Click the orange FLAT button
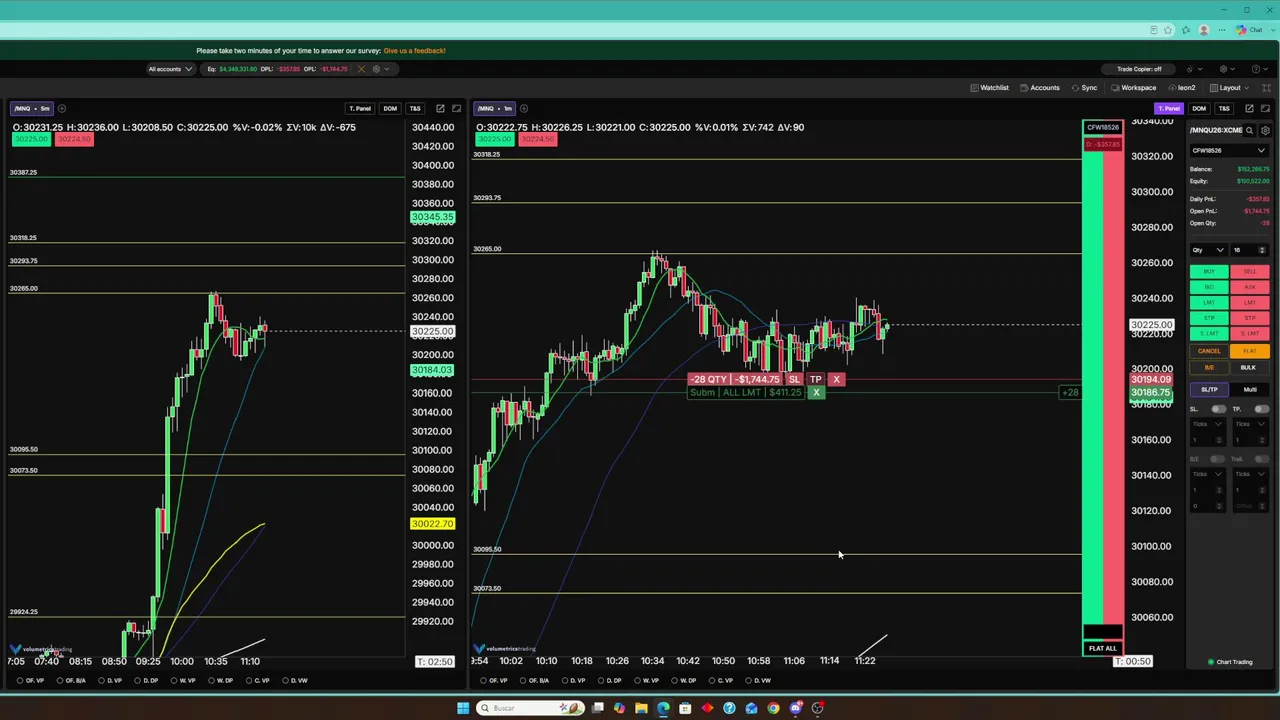This screenshot has width=1280, height=720. pos(1250,351)
